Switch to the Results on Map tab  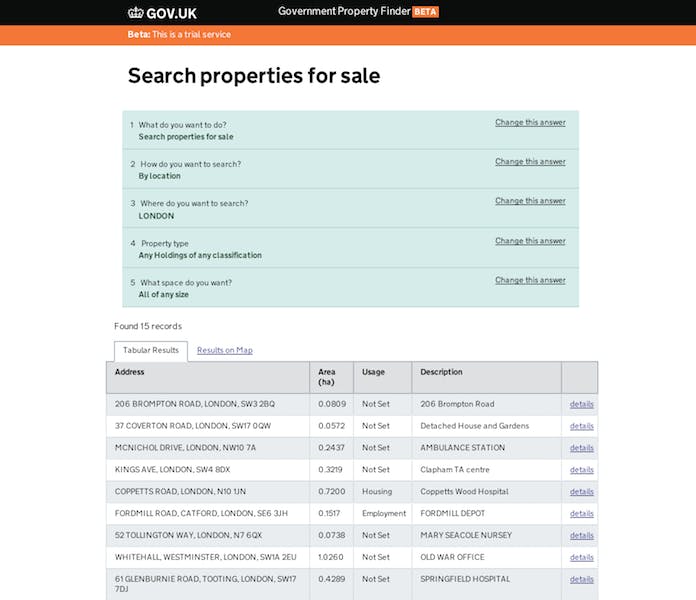coord(224,351)
